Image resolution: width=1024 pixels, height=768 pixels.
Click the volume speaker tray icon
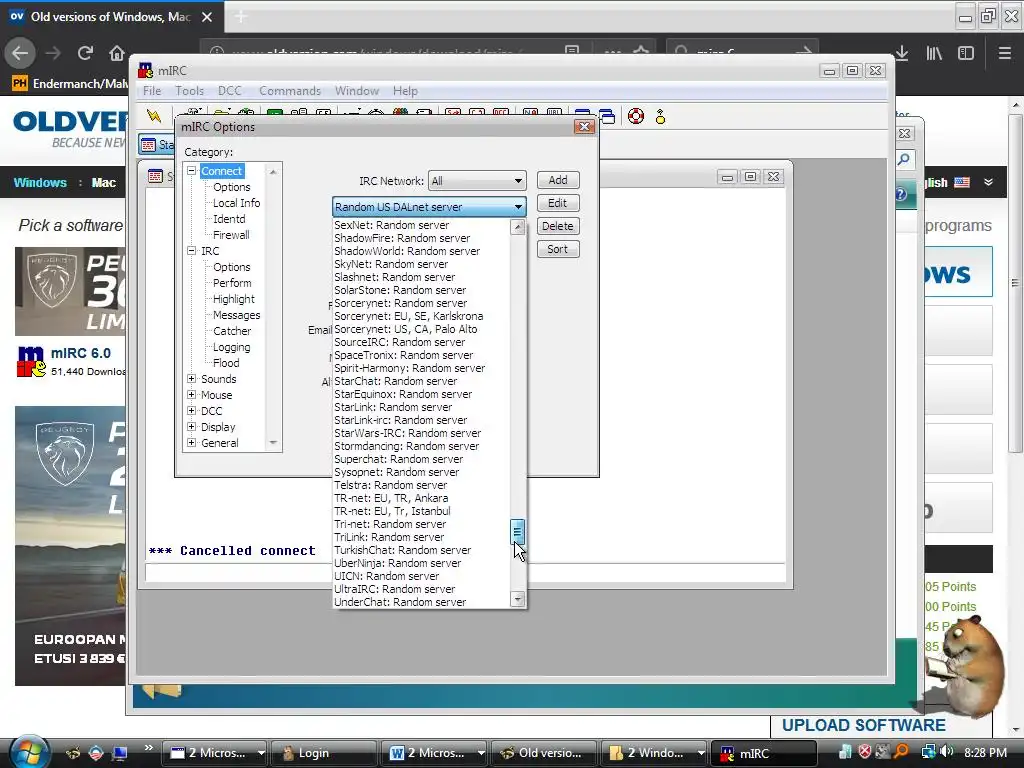pyautogui.click(x=947, y=752)
